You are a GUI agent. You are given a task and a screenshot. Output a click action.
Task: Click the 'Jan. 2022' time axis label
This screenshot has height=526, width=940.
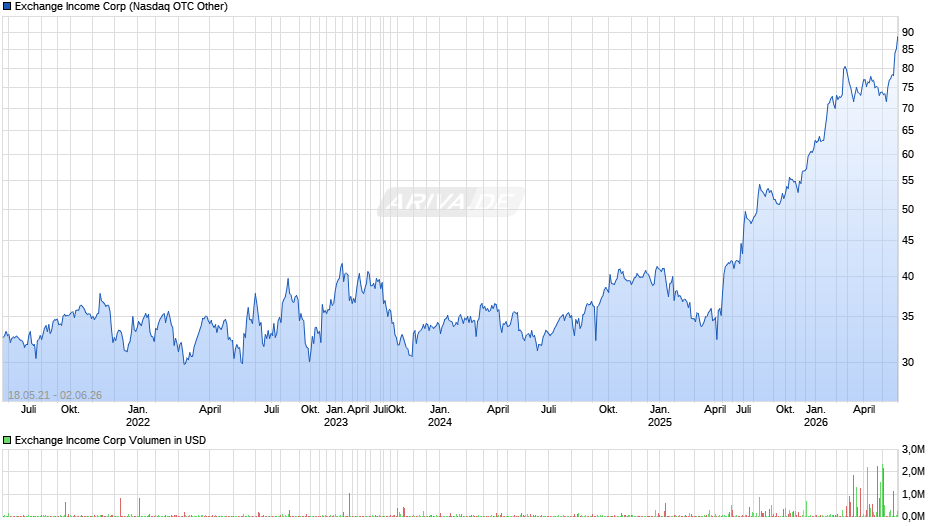pyautogui.click(x=137, y=416)
